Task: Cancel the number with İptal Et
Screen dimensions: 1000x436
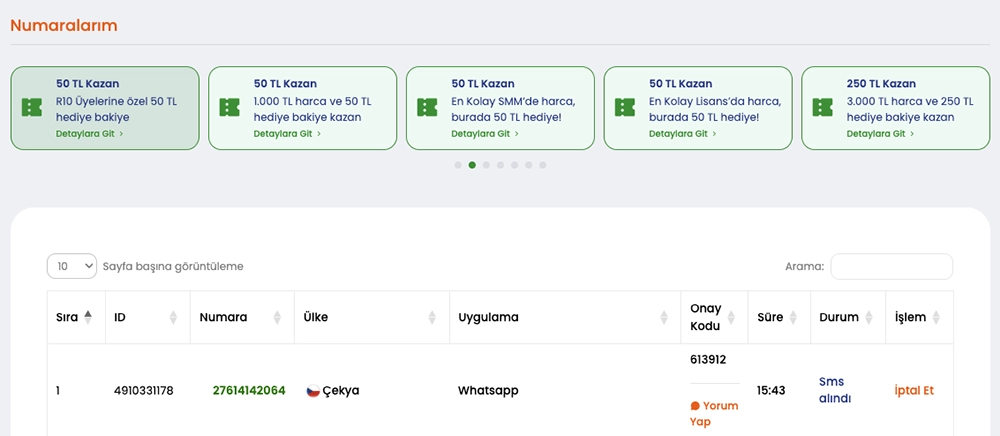Action: pos(913,390)
